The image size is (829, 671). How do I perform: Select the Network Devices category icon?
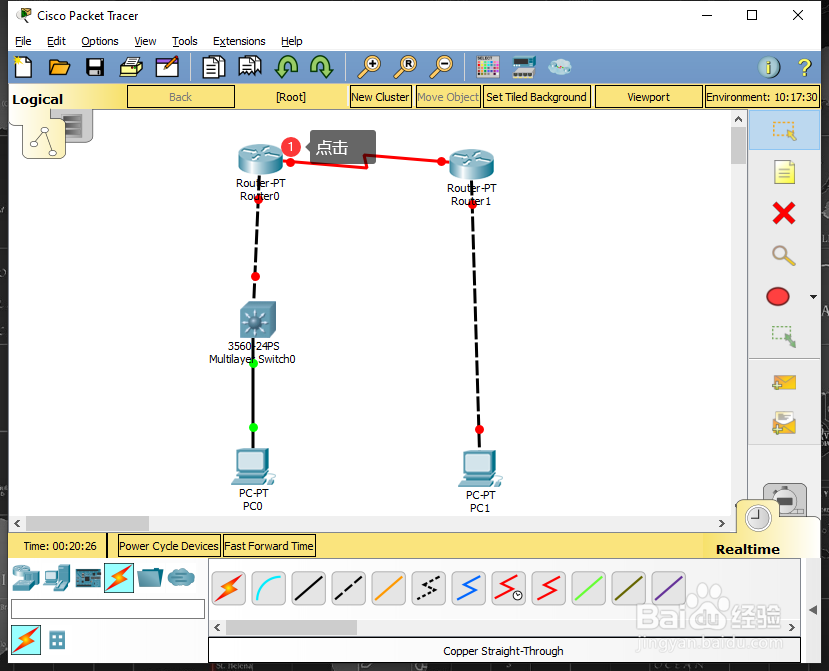(x=25, y=578)
